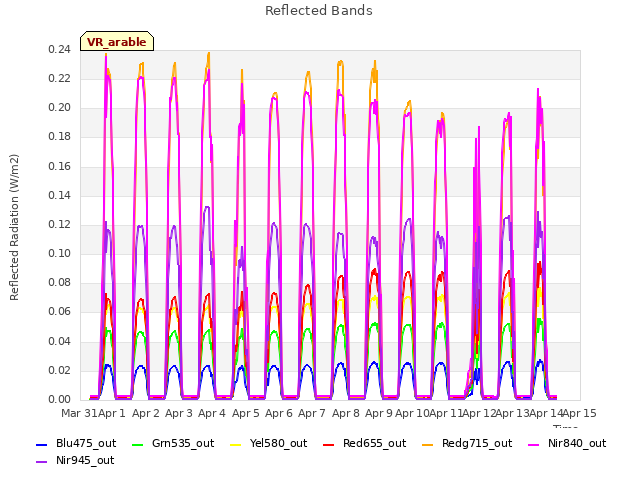Select the Grn535_out legend label
This screenshot has width=640, height=480.
point(183,443)
